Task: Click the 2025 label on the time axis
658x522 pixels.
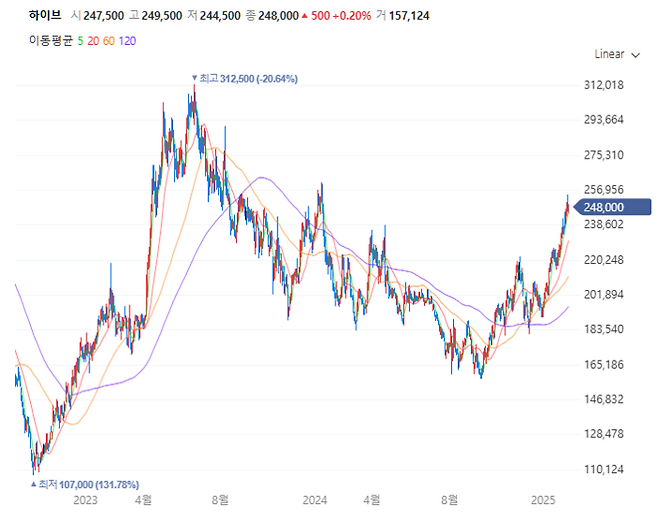Action: click(542, 498)
